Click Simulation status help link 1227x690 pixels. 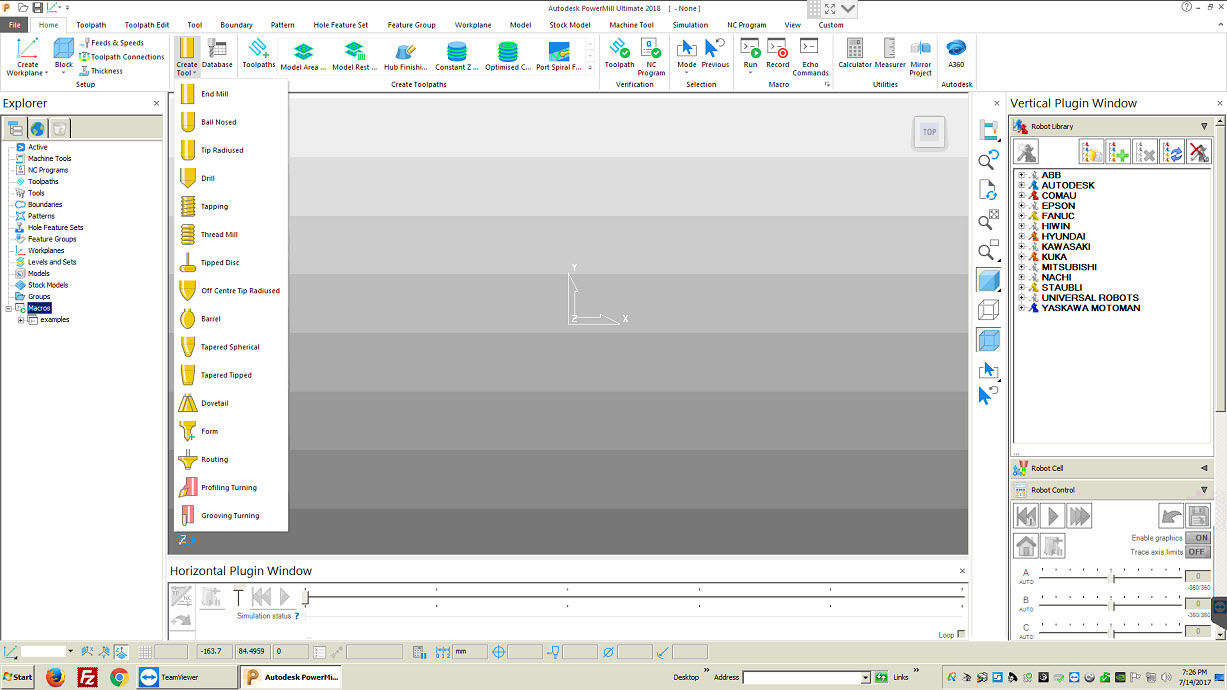(297, 616)
